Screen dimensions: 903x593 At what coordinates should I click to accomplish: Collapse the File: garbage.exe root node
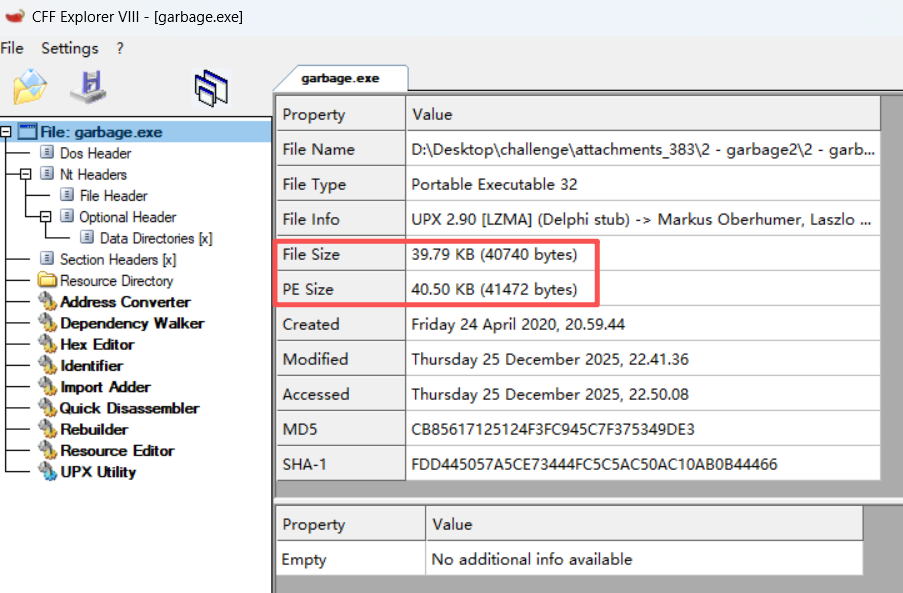(5, 132)
